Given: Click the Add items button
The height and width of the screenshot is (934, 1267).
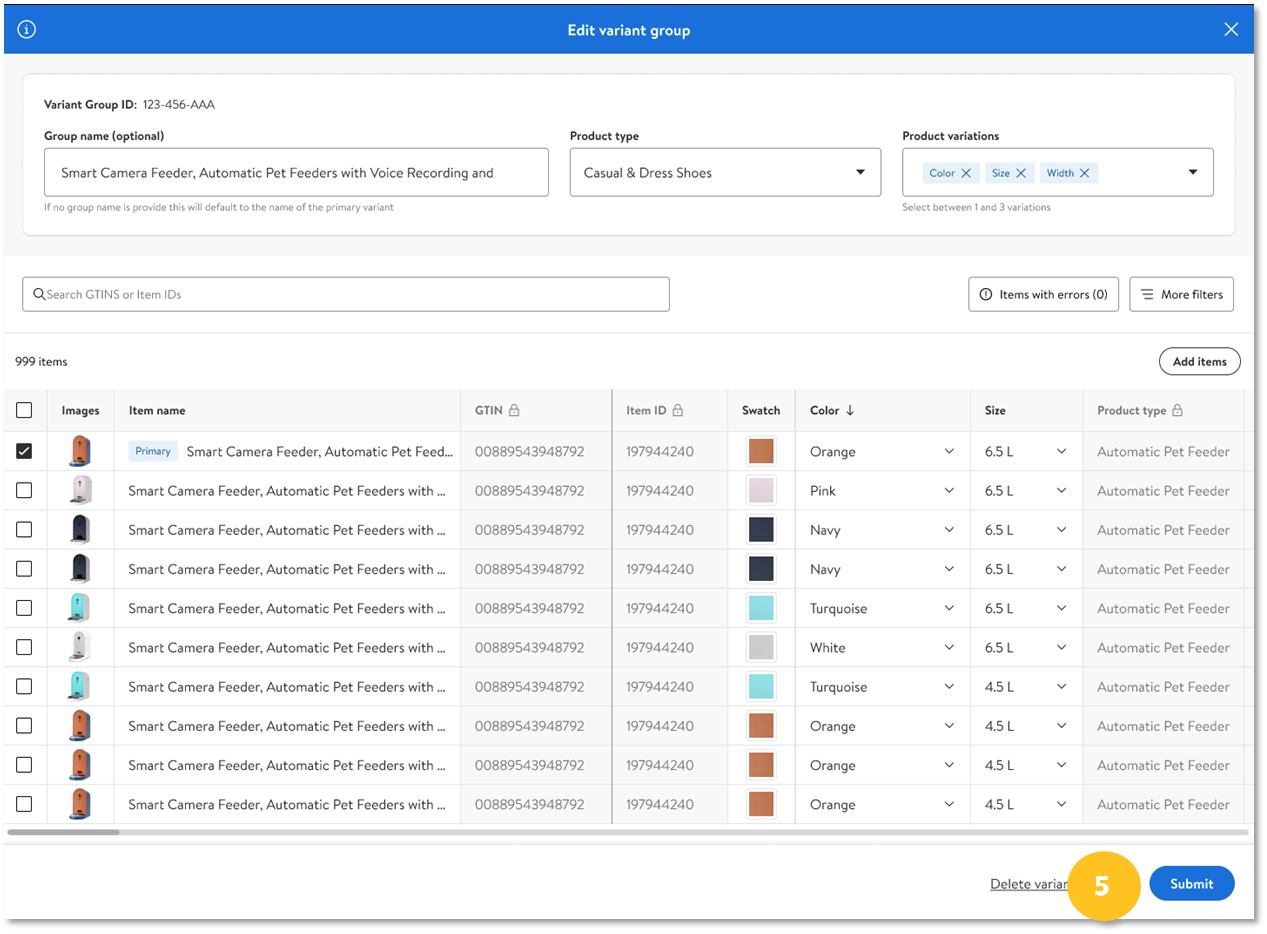Looking at the screenshot, I should pos(1199,361).
